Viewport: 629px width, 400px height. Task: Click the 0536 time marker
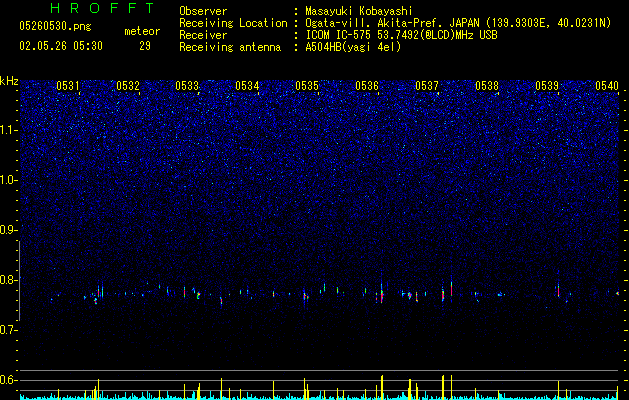[367, 85]
